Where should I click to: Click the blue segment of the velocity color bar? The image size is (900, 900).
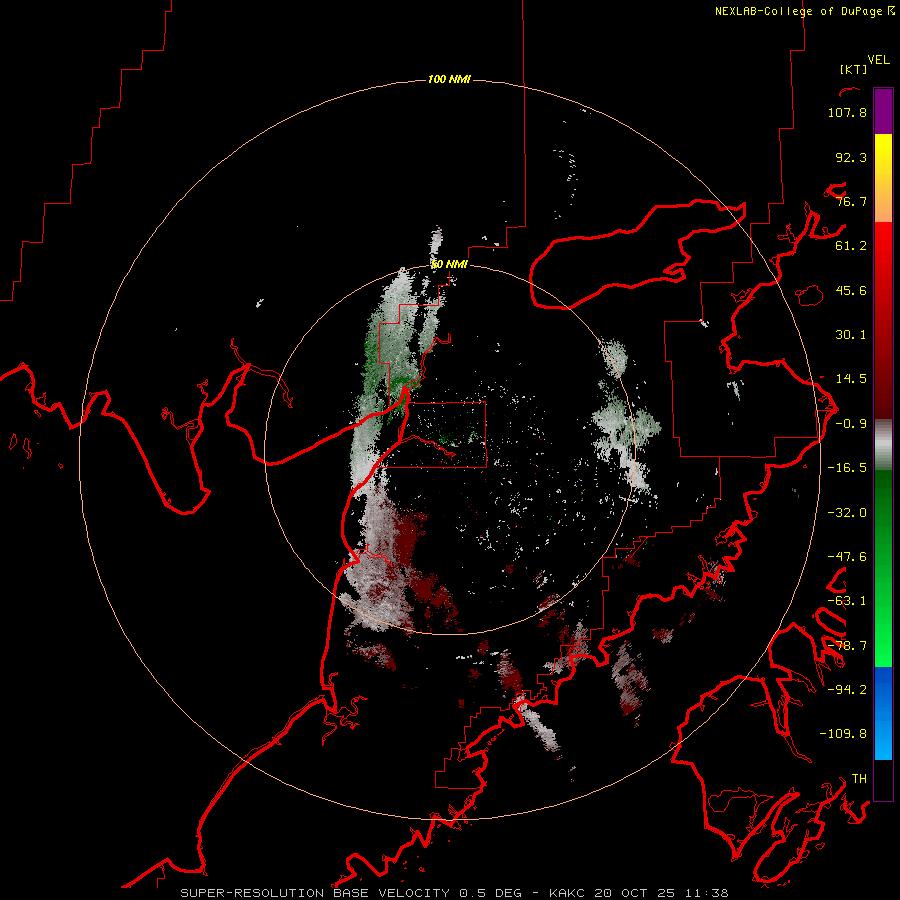(883, 713)
